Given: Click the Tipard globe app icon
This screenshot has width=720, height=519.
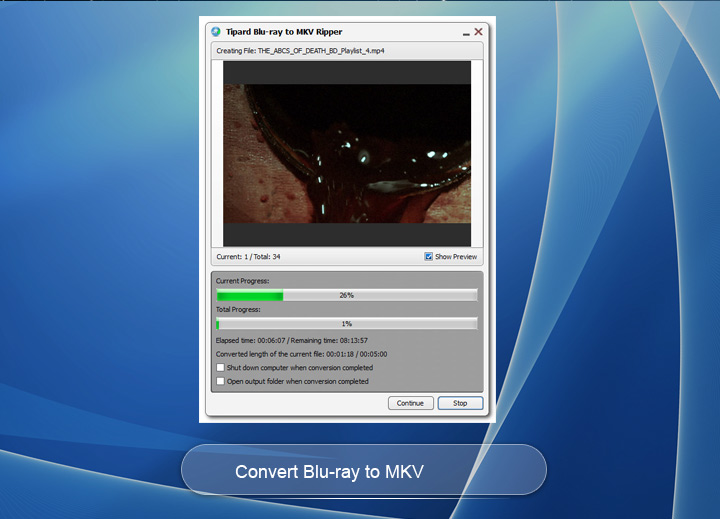Looking at the screenshot, I should 216,32.
